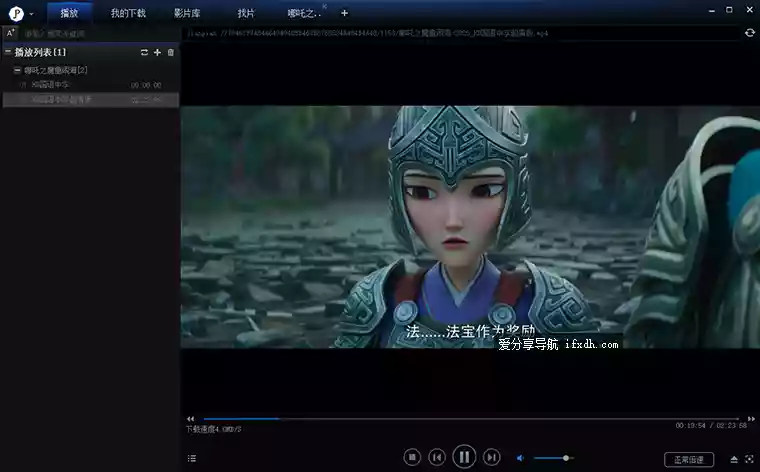Add a new tab with plus icon
This screenshot has width=760, height=472.
(x=344, y=13)
